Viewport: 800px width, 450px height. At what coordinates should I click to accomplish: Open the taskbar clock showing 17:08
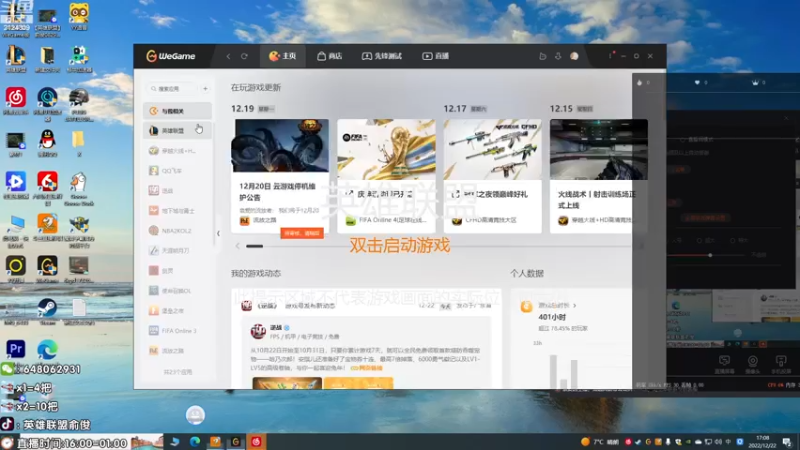762,442
